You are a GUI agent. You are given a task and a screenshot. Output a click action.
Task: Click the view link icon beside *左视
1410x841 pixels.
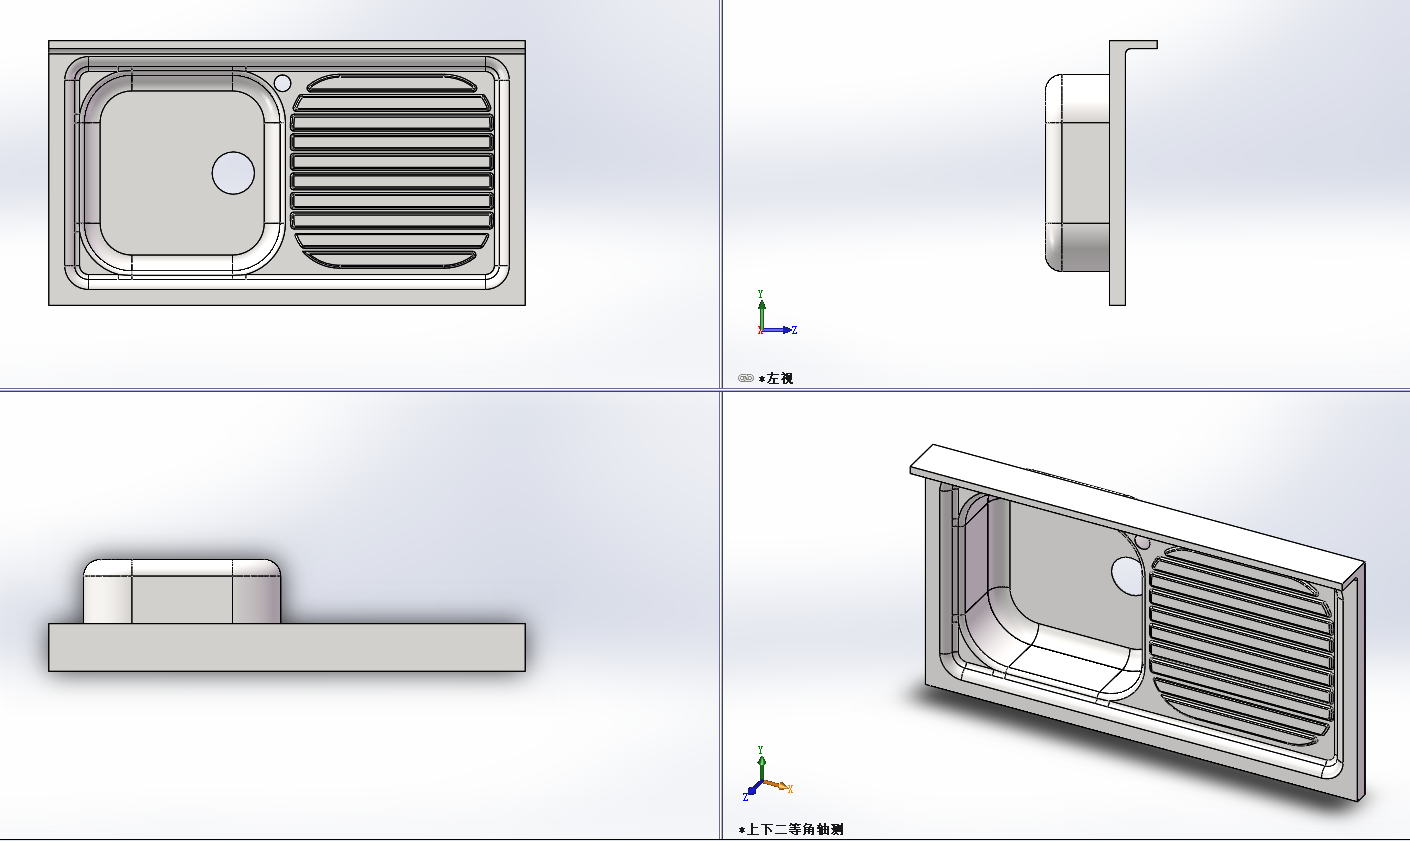coord(745,378)
